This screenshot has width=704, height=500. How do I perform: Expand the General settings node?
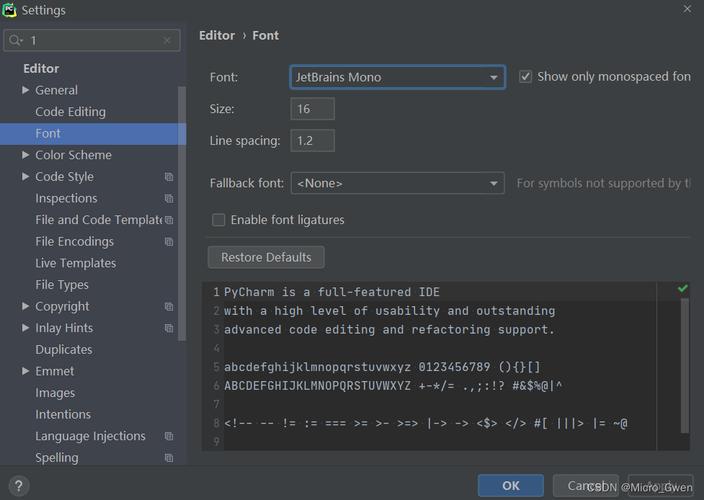pos(26,90)
